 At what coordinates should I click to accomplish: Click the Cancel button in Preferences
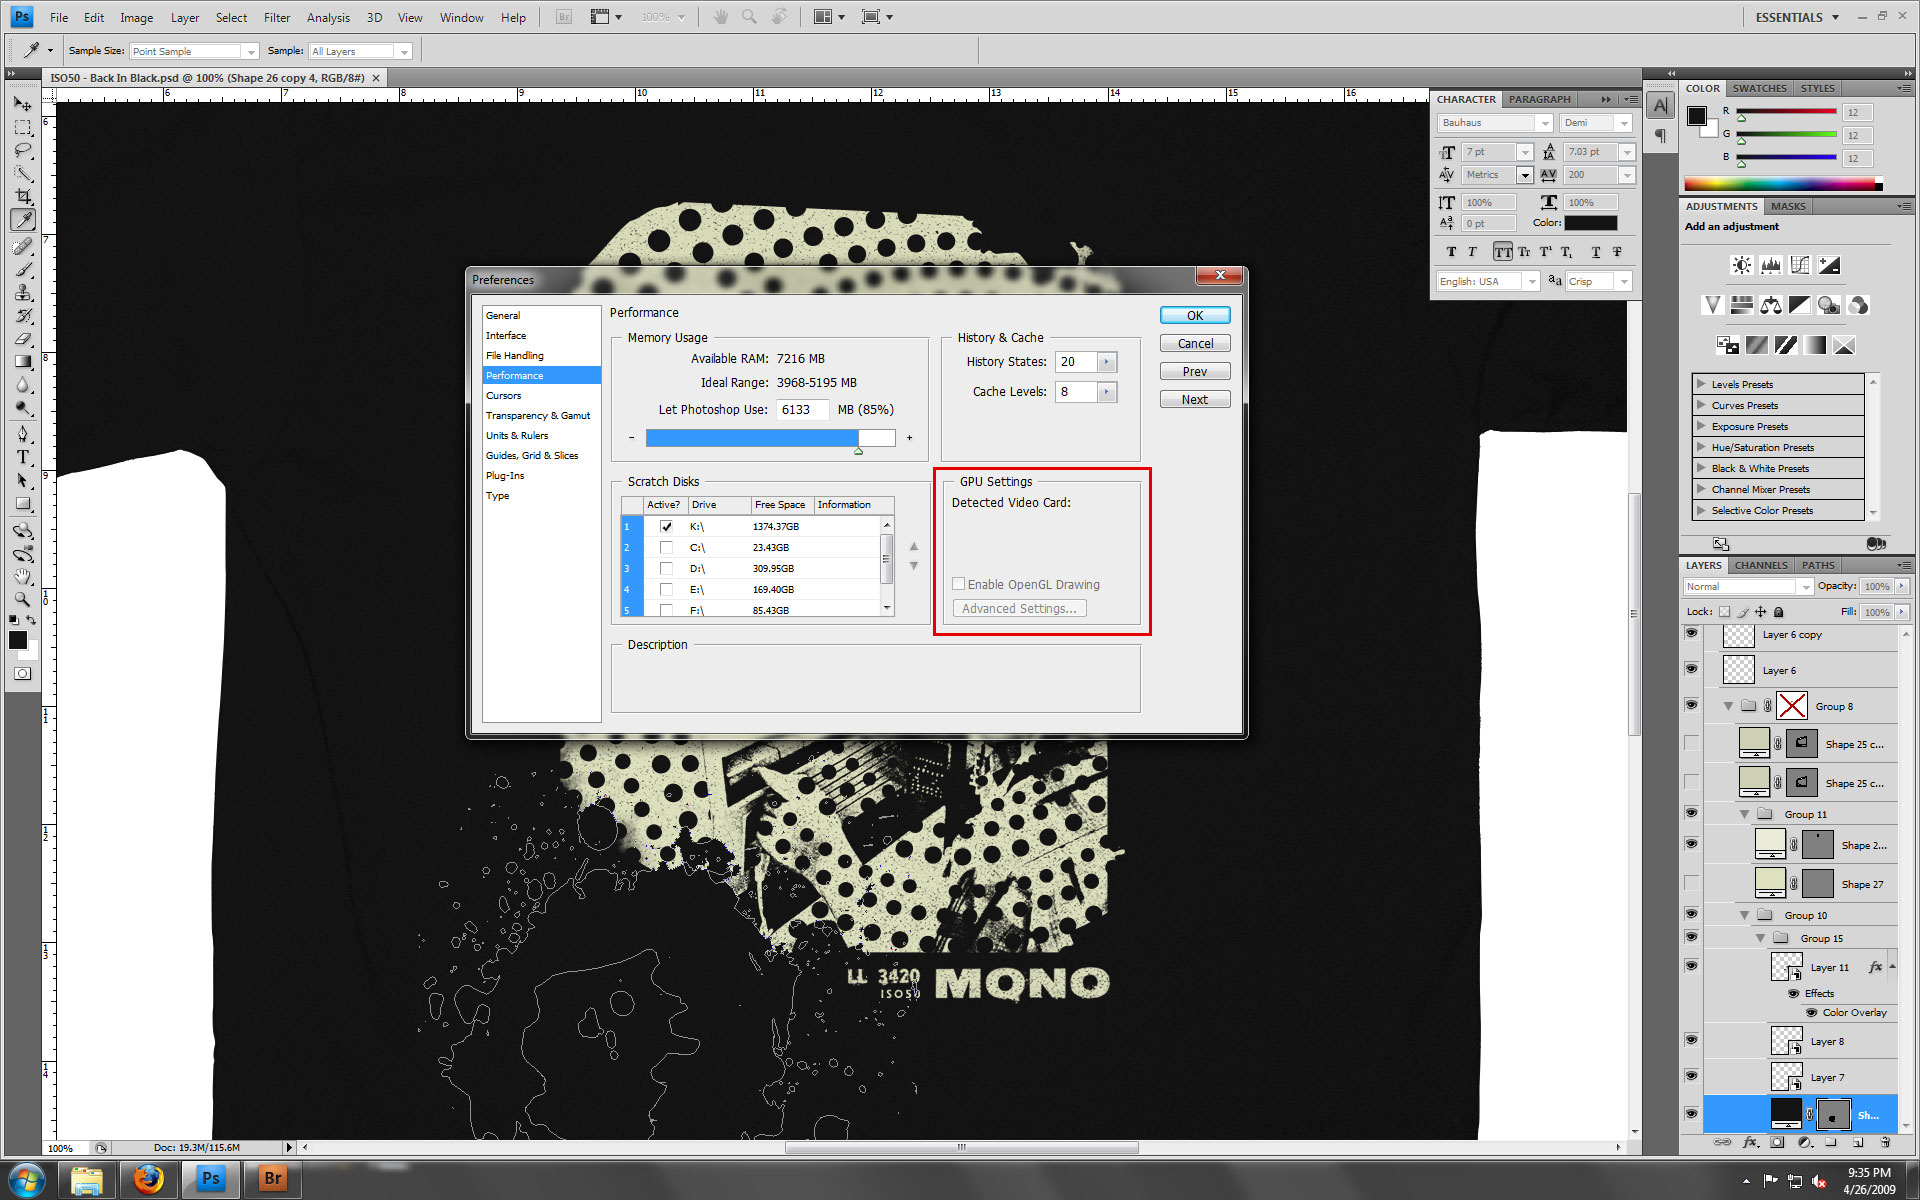[x=1194, y=343]
